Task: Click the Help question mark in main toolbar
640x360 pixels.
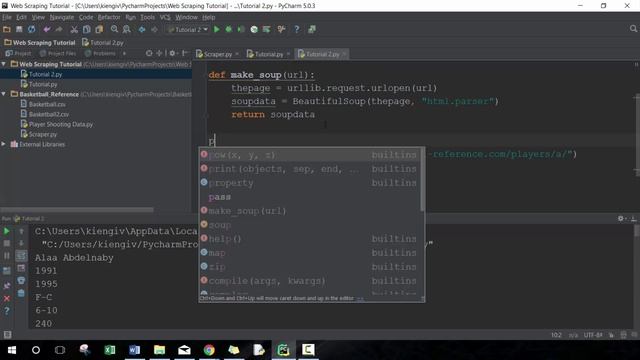Action: (297, 29)
